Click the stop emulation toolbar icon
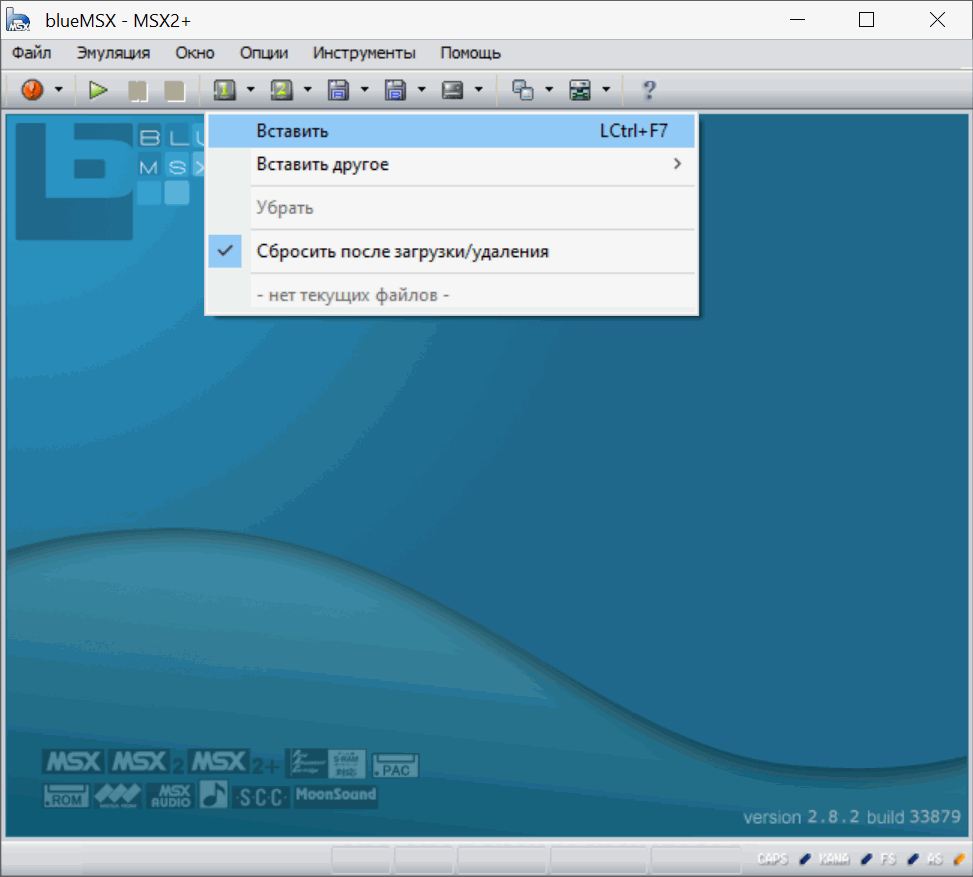Screen dimensions: 973x877 click(x=174, y=91)
